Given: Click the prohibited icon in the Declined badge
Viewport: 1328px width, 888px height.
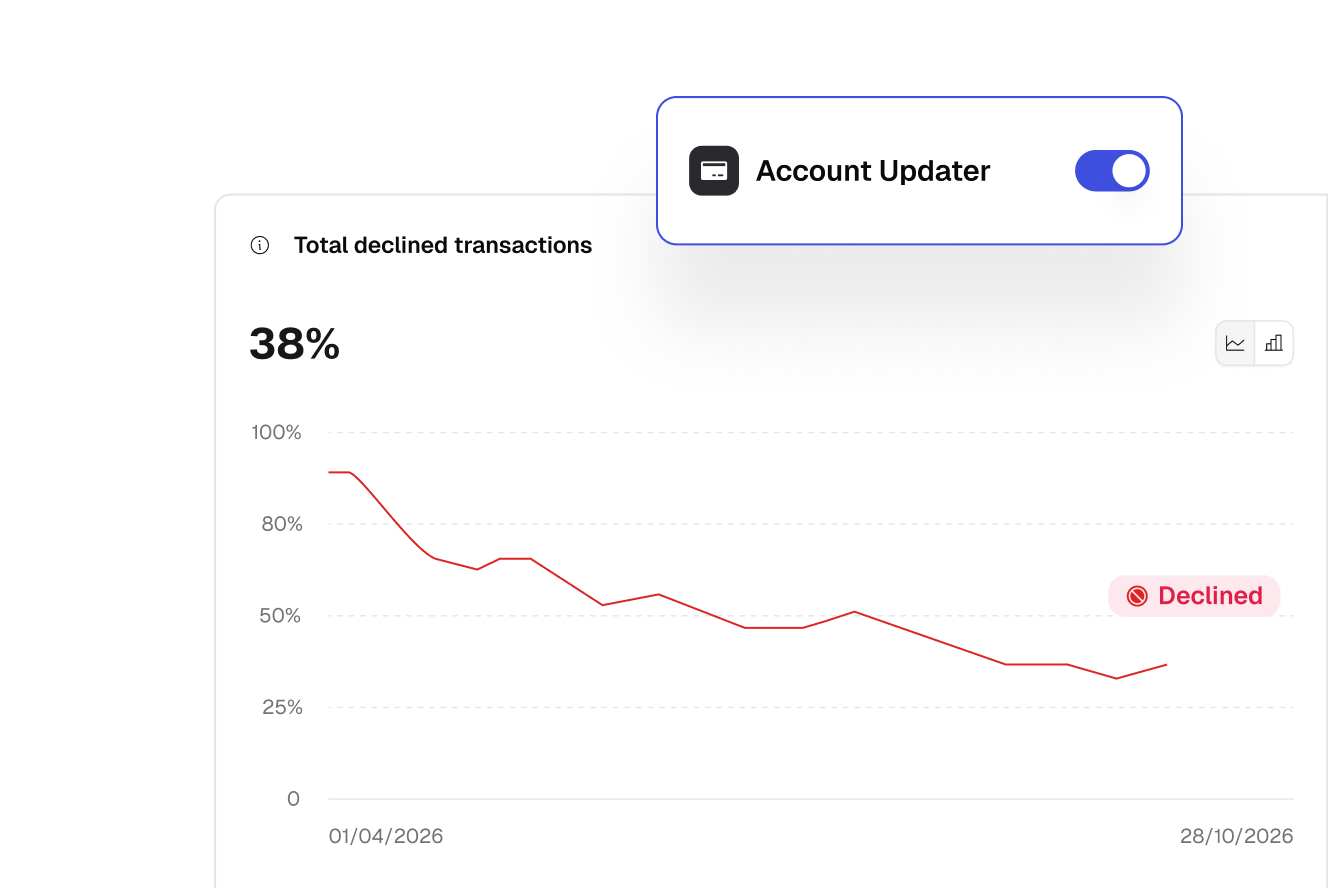Looking at the screenshot, I should (x=1137, y=596).
